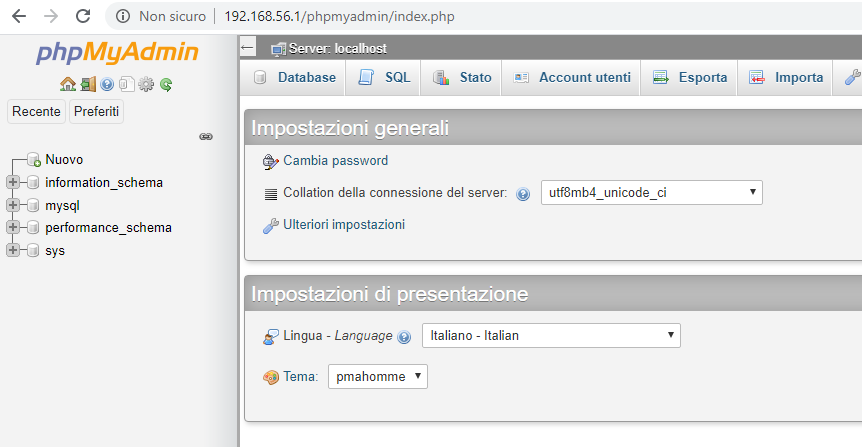Click the Tema label link
862x447 pixels.
pos(300,377)
